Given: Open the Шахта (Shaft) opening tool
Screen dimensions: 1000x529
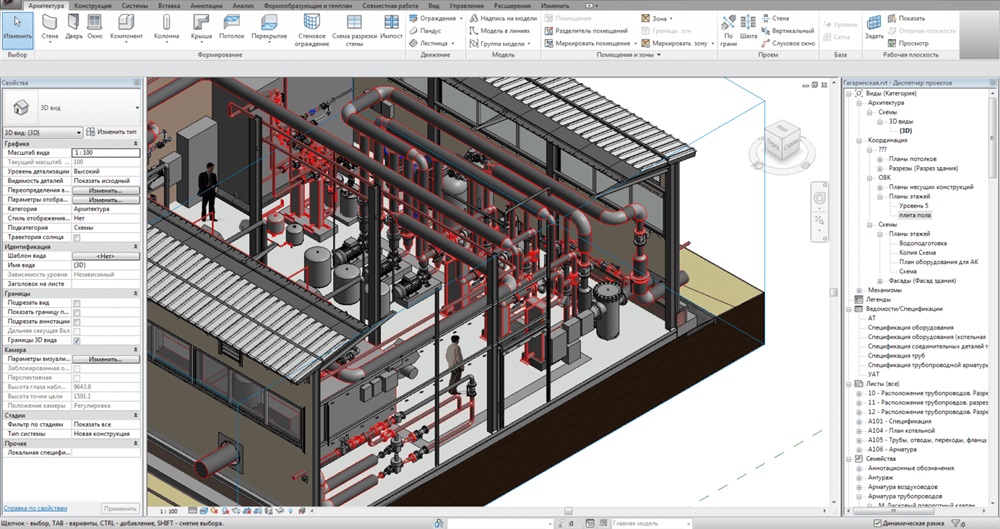Looking at the screenshot, I should click(x=748, y=30).
